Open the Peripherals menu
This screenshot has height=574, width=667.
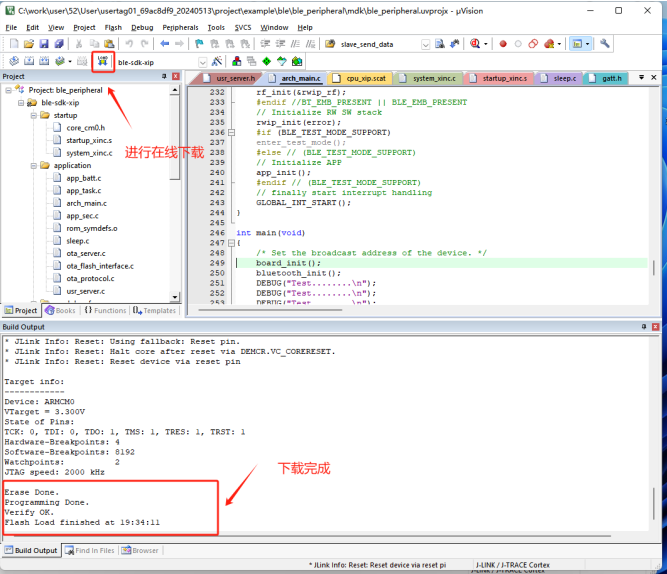pos(180,27)
